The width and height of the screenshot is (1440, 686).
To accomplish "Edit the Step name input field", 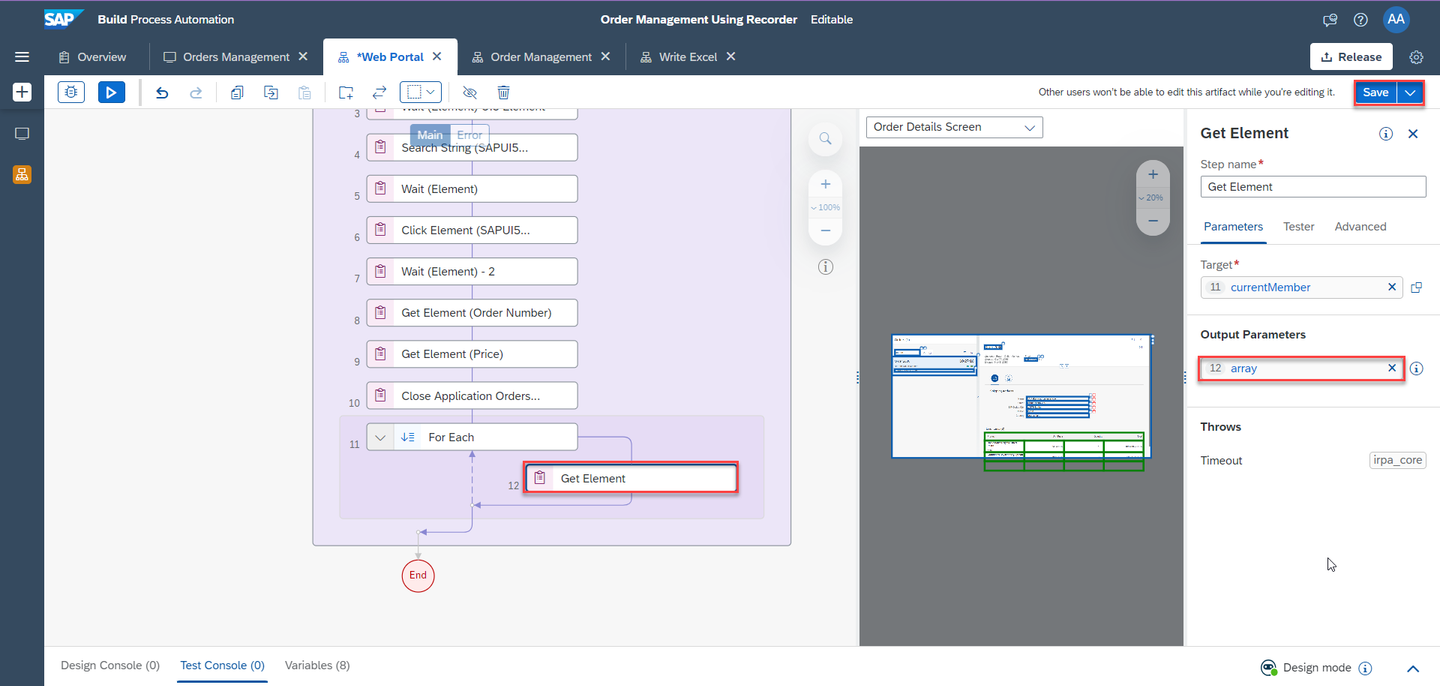I will (x=1313, y=187).
